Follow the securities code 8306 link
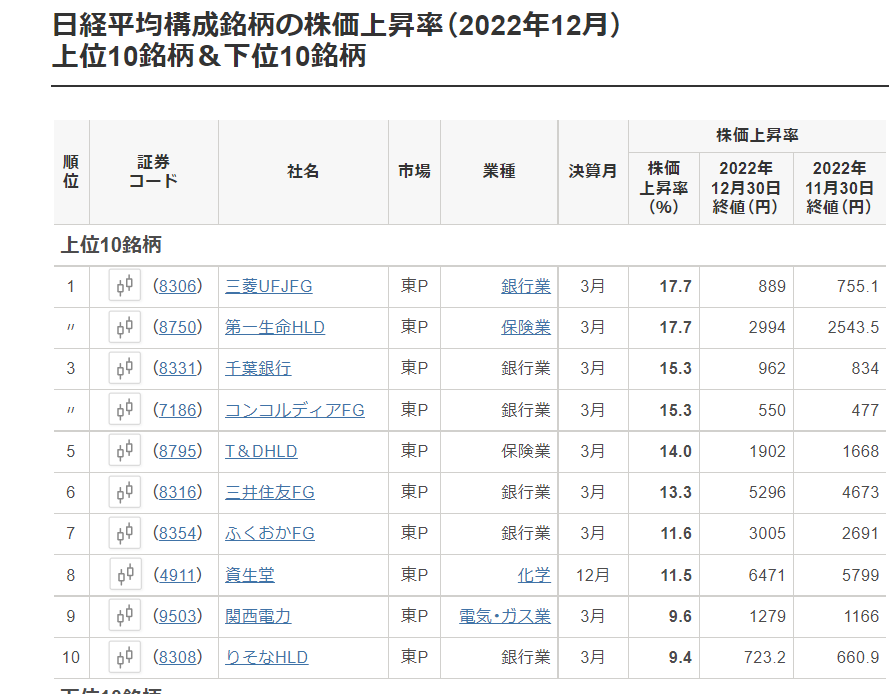Viewport: 896px width, 694px height. coord(177,286)
